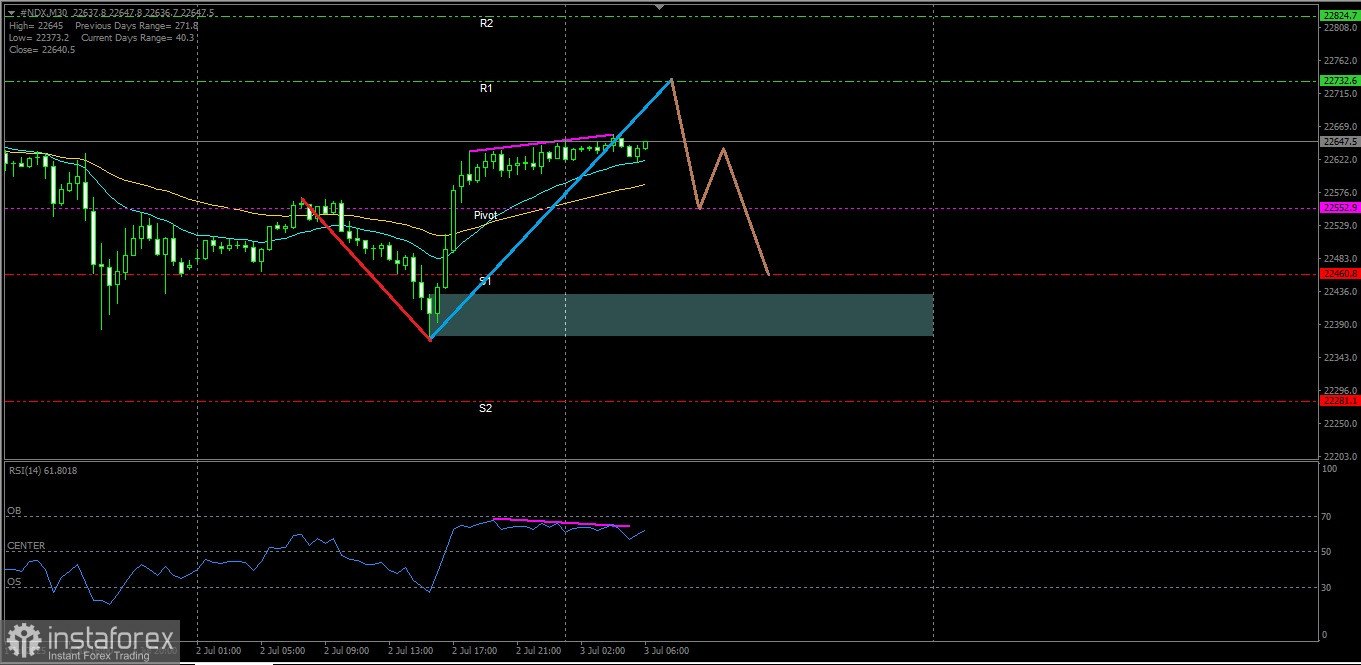Click the 2 Jul 13:00 time label
Screen dimensions: 1361x665
point(411,650)
